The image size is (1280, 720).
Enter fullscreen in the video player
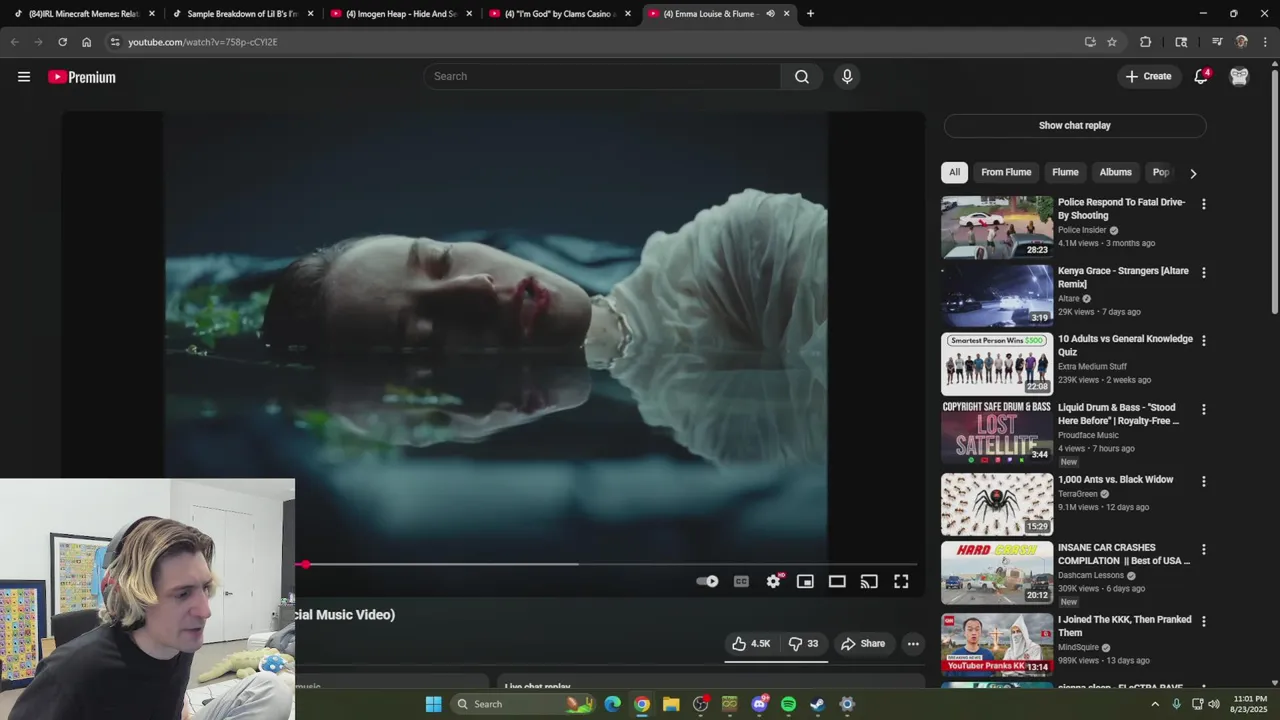click(901, 581)
